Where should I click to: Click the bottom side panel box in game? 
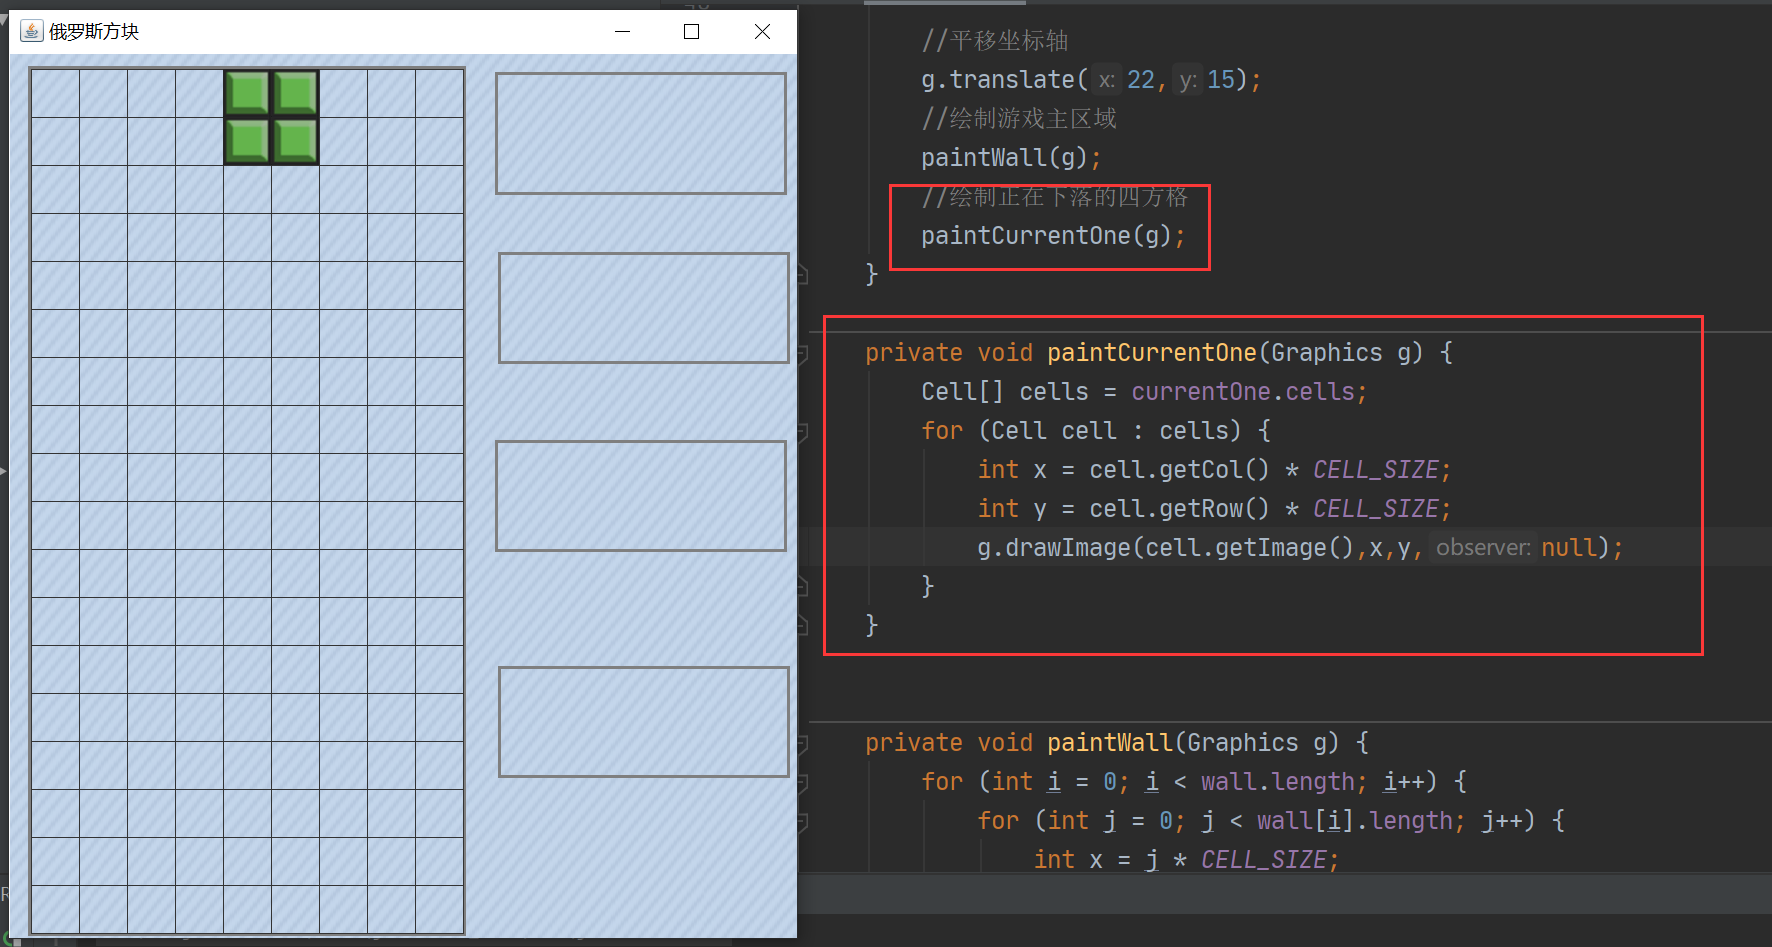click(644, 722)
